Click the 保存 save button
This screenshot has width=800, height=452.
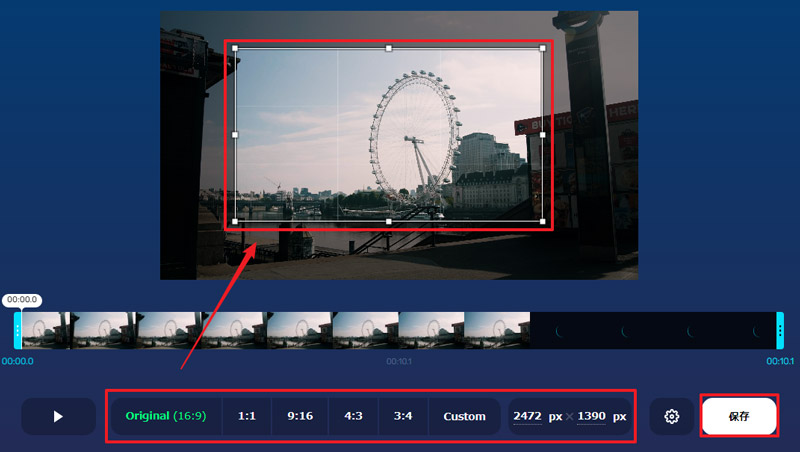739,416
